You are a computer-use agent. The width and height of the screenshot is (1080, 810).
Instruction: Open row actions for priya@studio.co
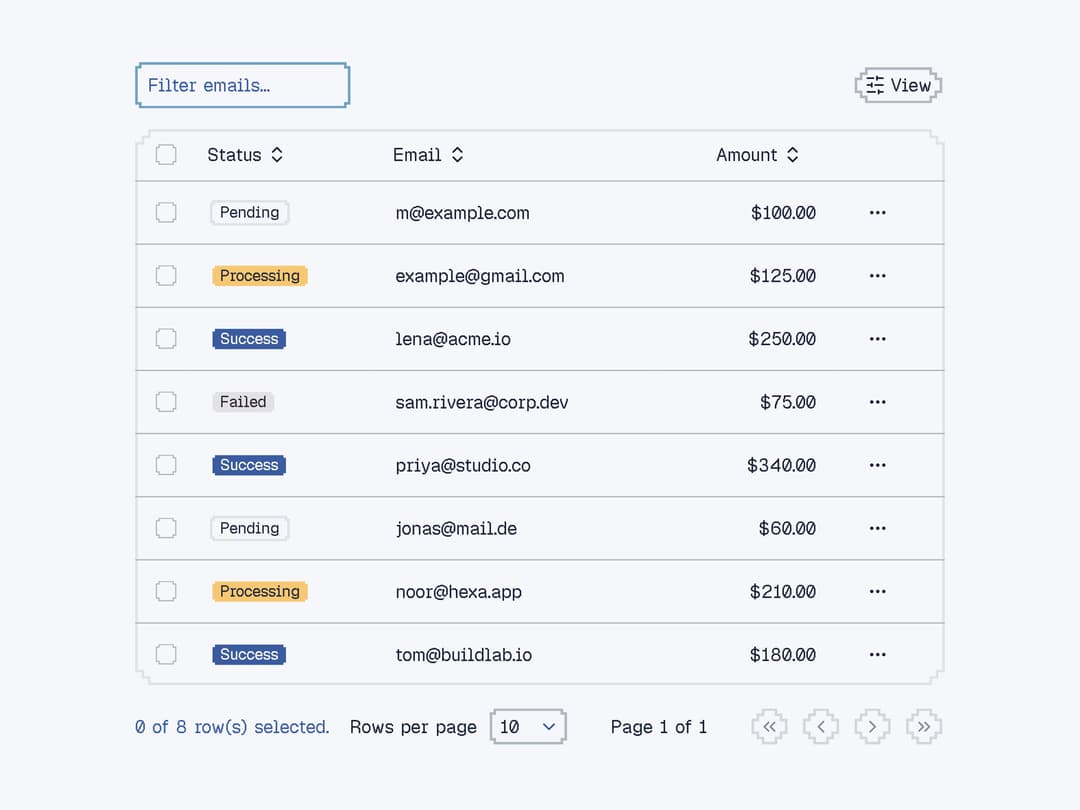pyautogui.click(x=877, y=465)
